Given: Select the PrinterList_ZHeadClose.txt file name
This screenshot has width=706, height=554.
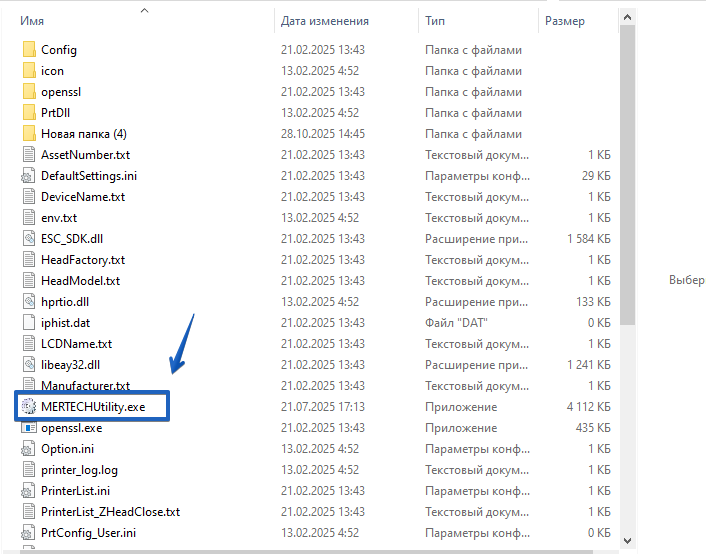Looking at the screenshot, I should [110, 512].
